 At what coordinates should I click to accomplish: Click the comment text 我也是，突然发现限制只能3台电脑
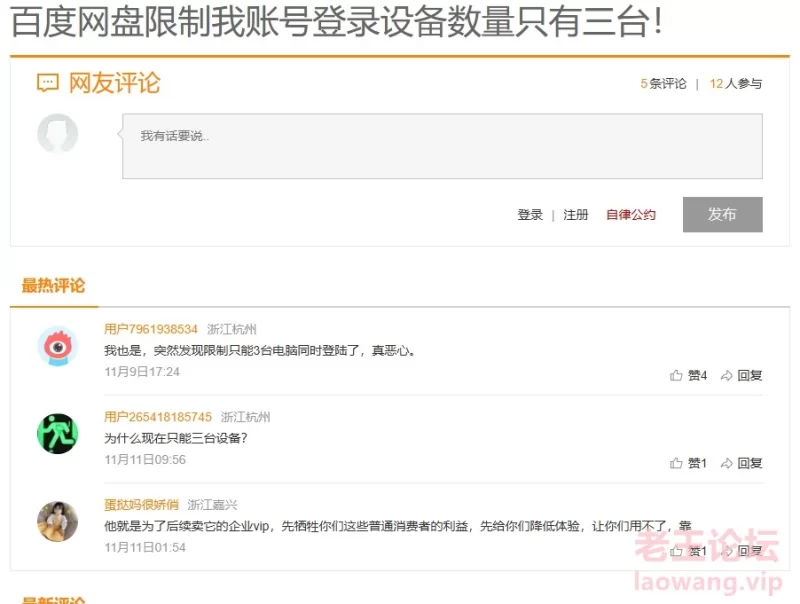pos(260,350)
